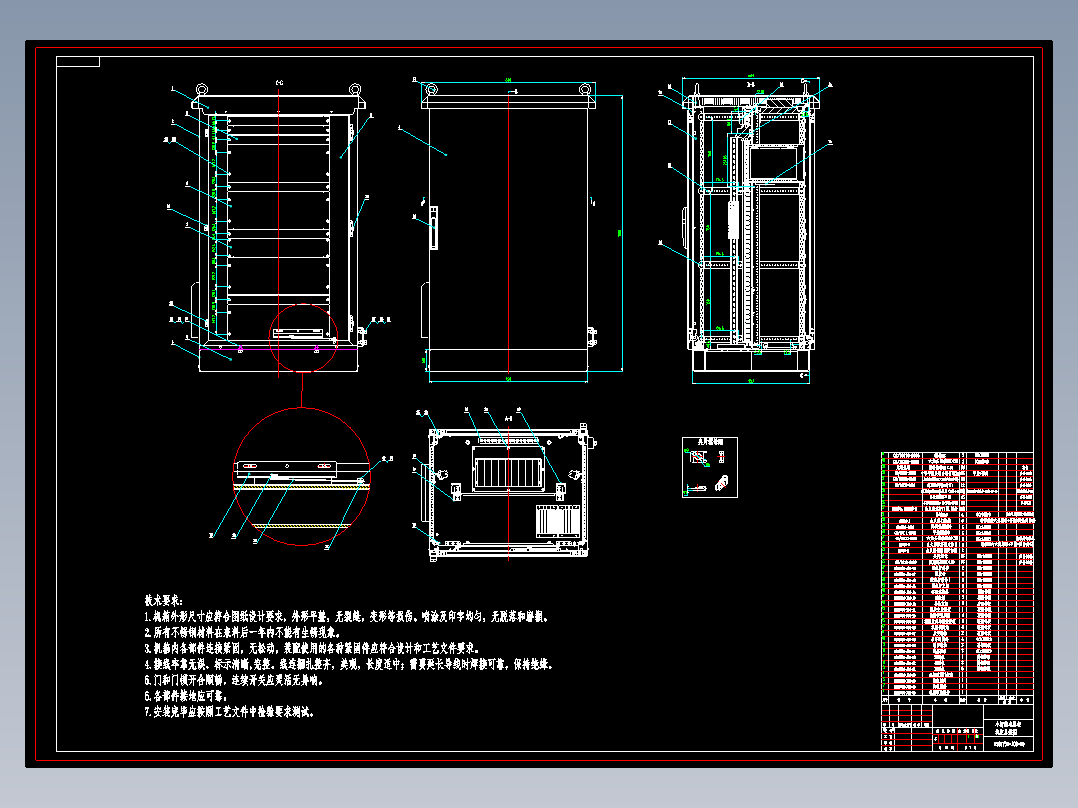Select the right lifting eye of closed-door view

coord(585,89)
